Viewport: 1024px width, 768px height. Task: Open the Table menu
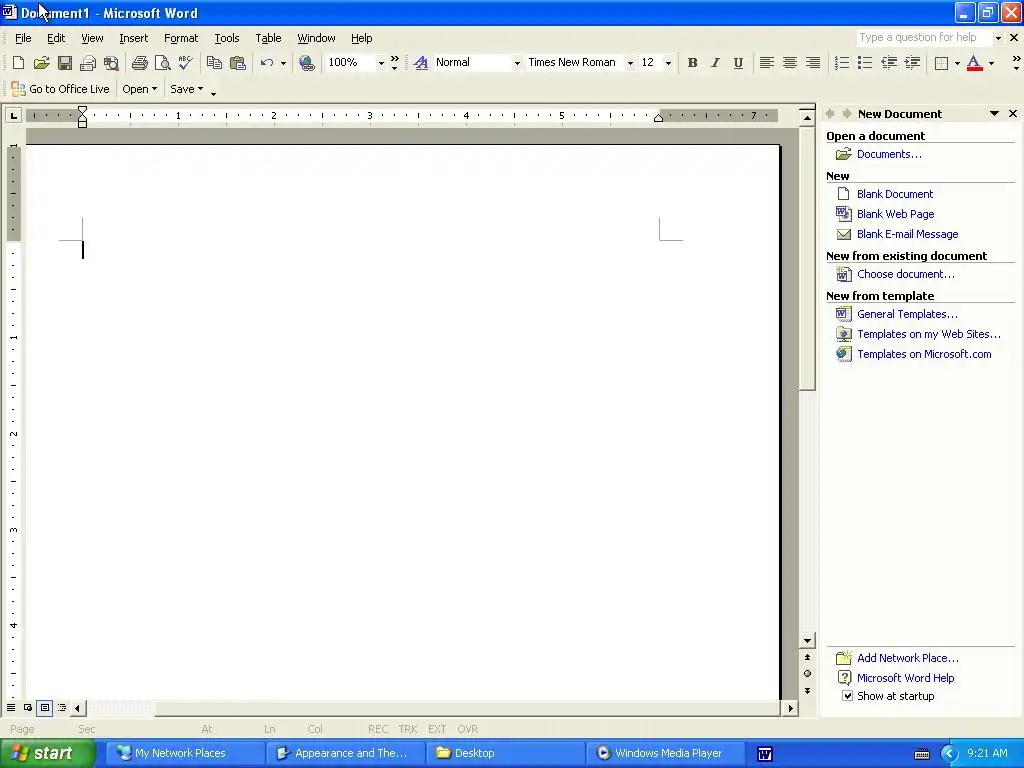pos(268,38)
